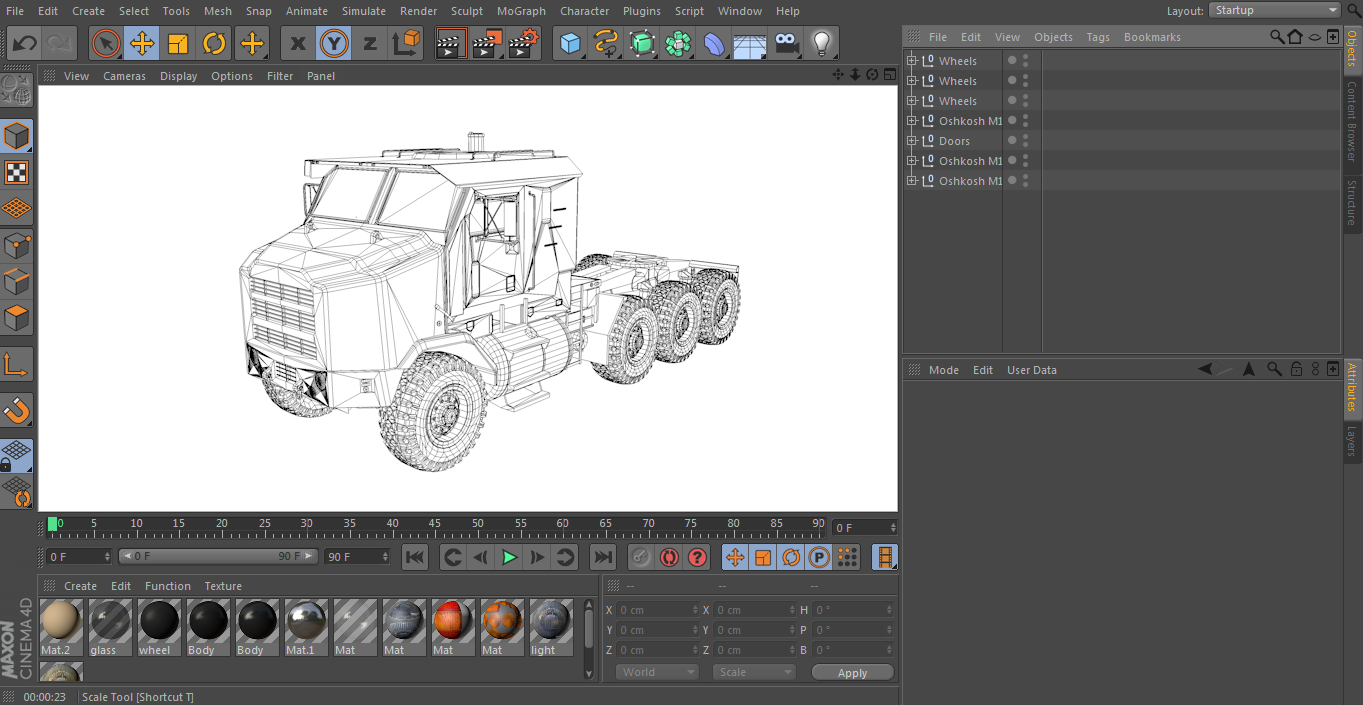This screenshot has height=705, width=1363.
Task: Open the MoGraph menu
Action: click(521, 11)
